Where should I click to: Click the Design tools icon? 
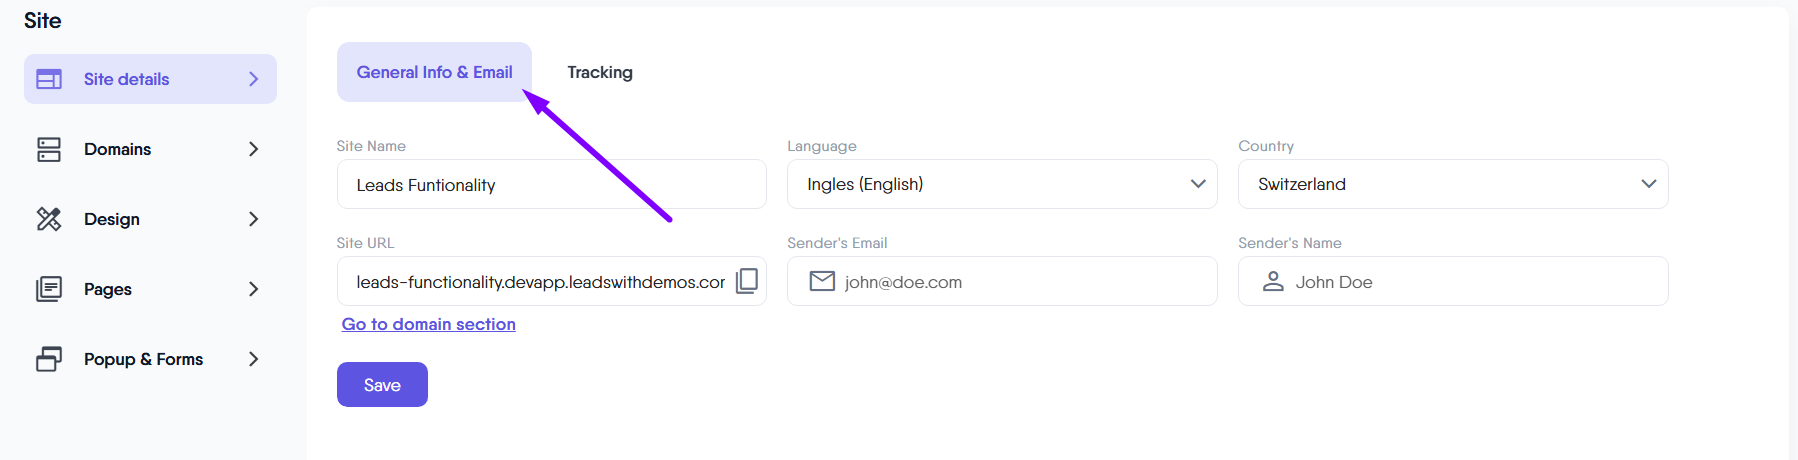click(x=49, y=219)
